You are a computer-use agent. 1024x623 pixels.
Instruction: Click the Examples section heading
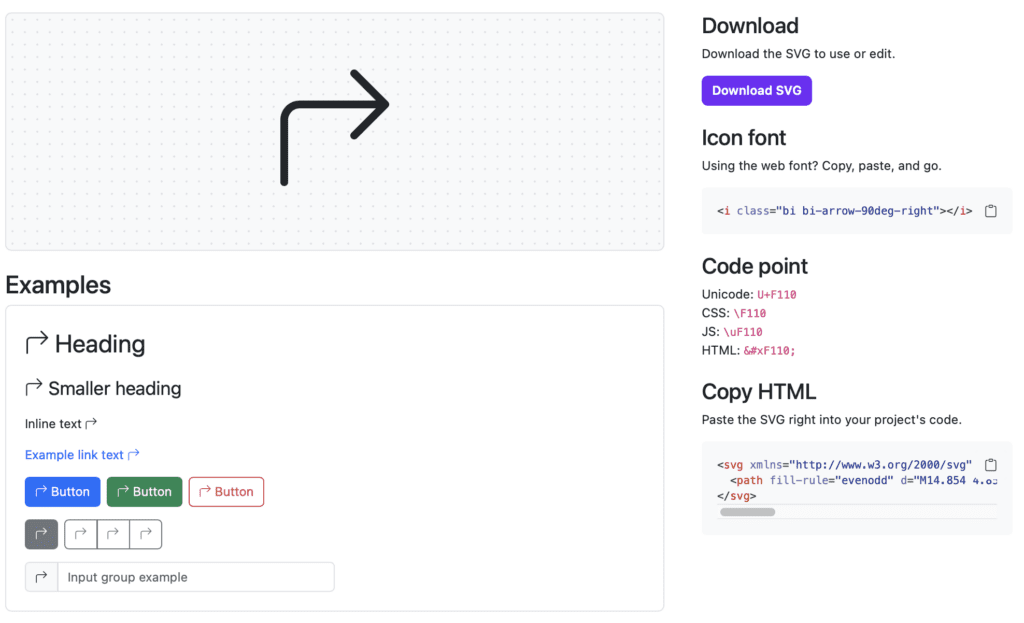pos(58,285)
